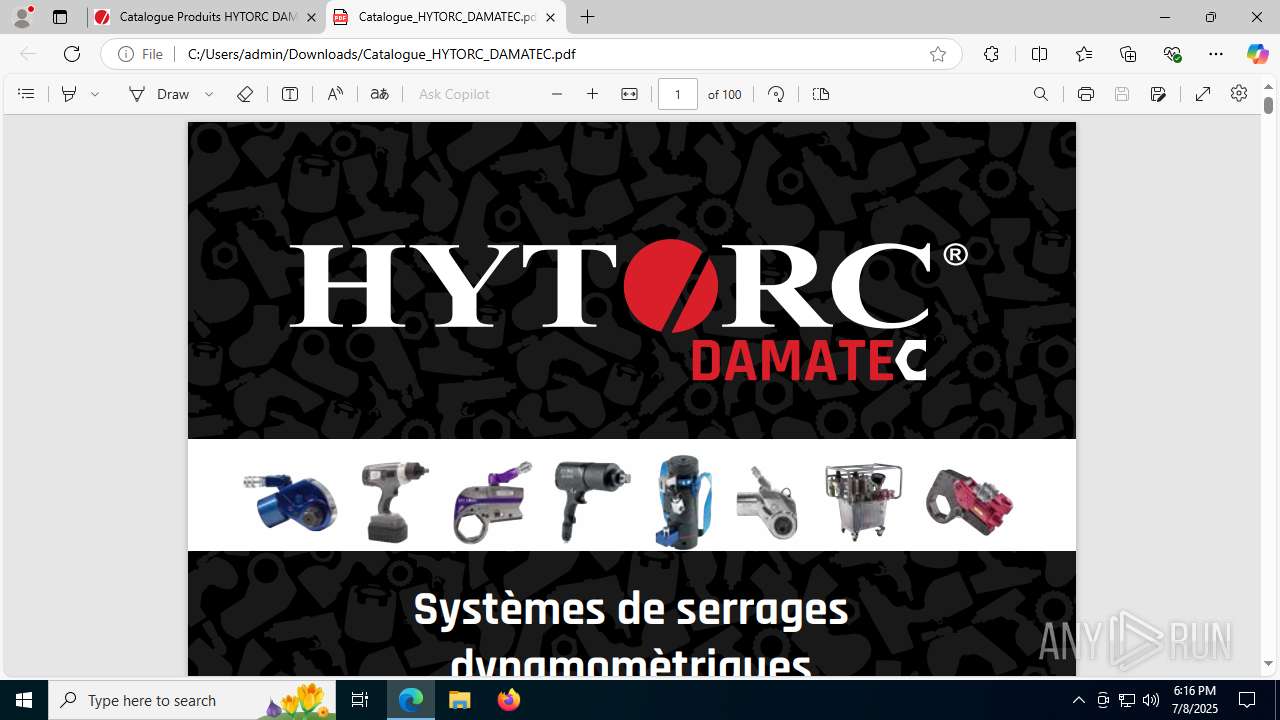Toggle Fit to width view
This screenshot has width=1280, height=720.
tap(629, 94)
